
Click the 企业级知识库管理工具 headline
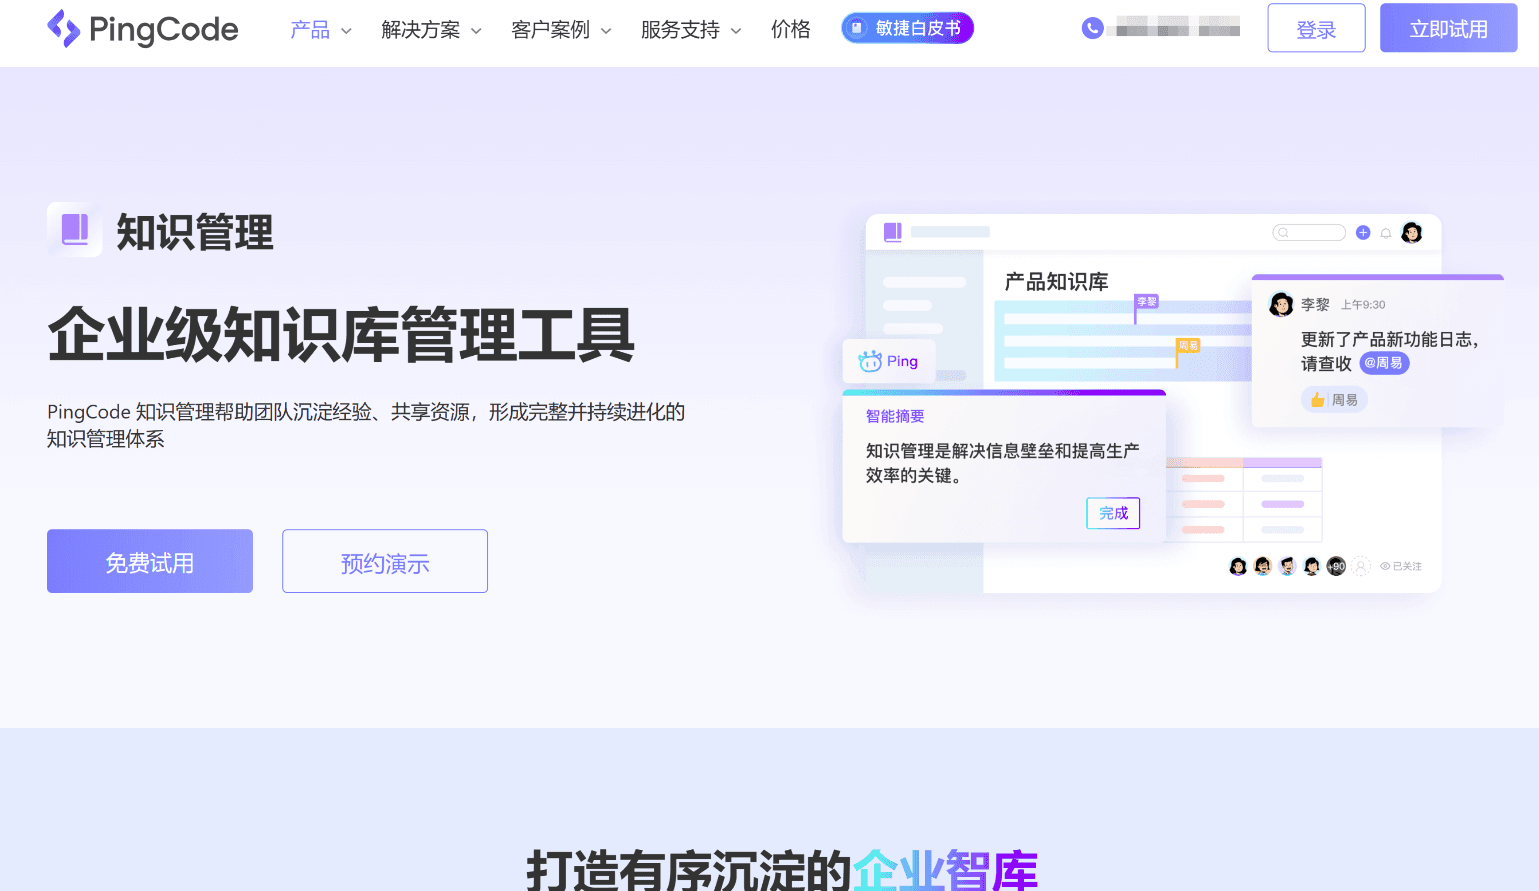point(341,334)
